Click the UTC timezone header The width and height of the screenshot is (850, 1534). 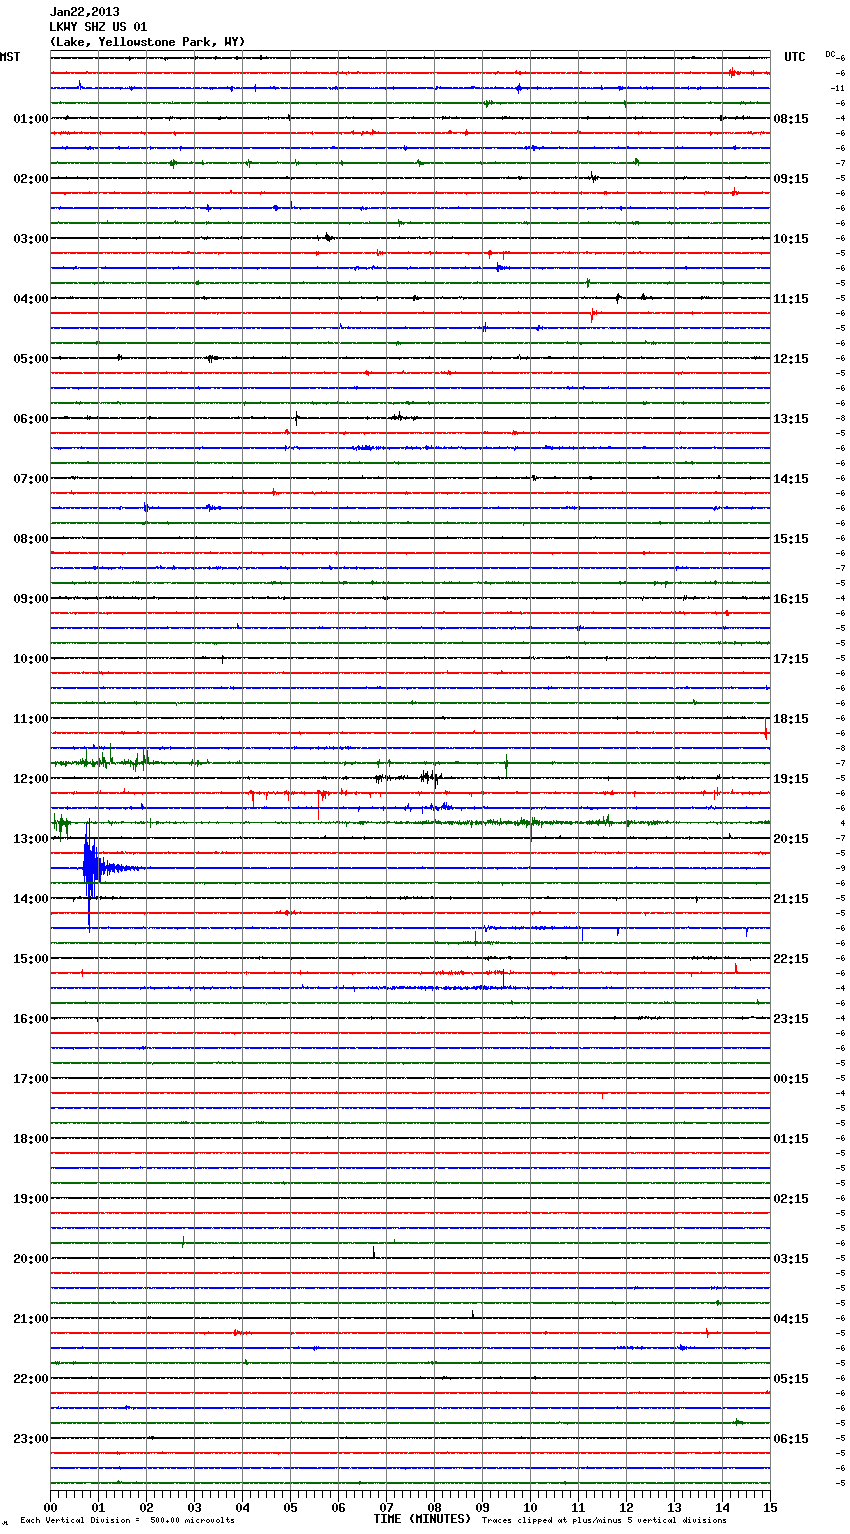tap(795, 57)
